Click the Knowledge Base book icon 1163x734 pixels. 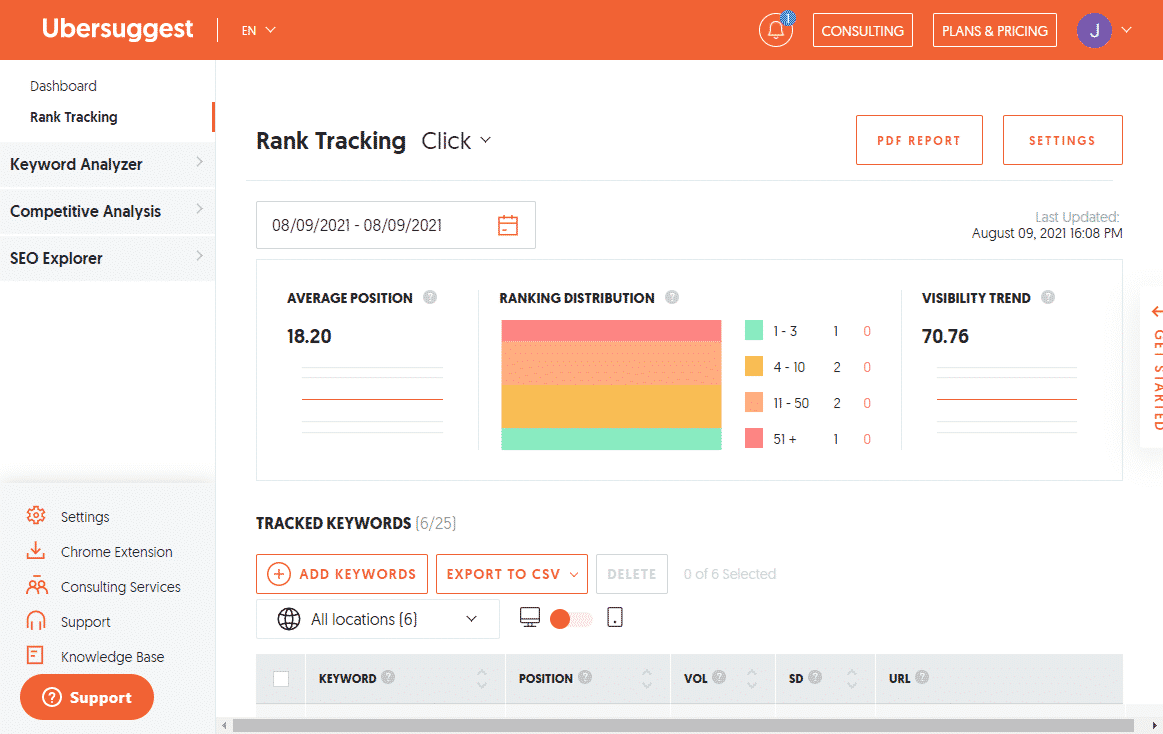(35, 655)
